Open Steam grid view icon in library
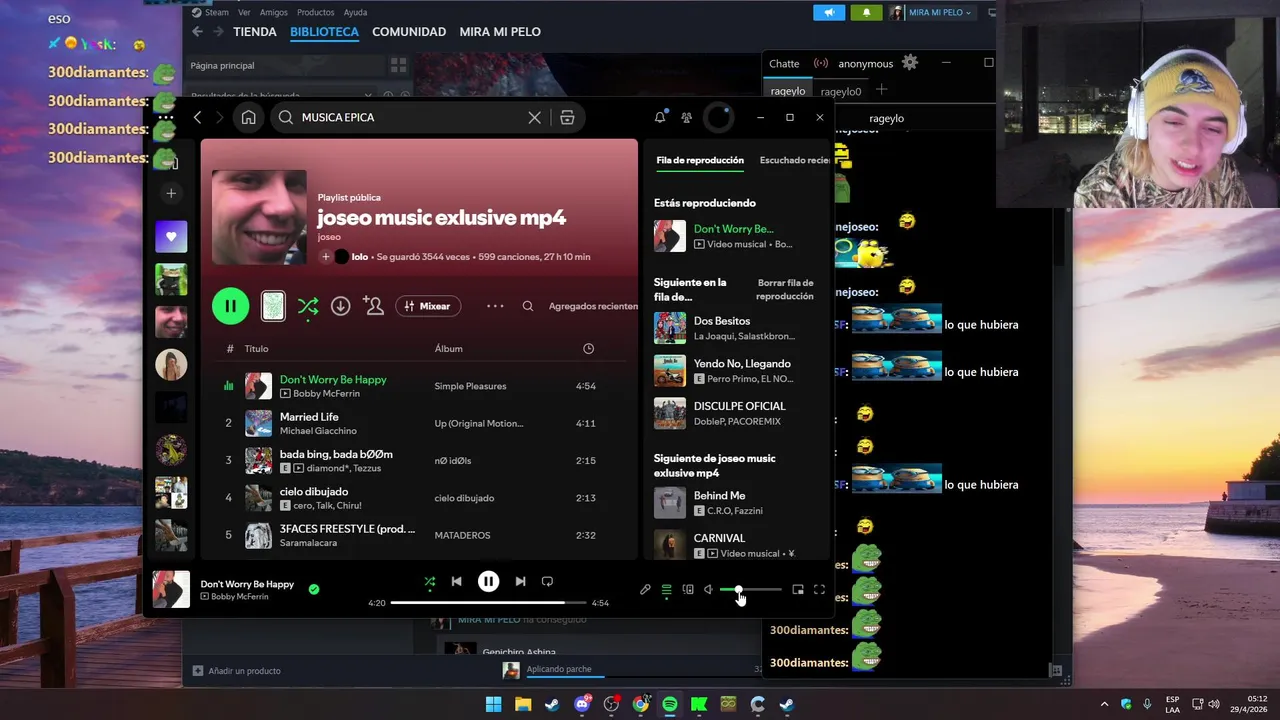The width and height of the screenshot is (1280, 720). (399, 65)
